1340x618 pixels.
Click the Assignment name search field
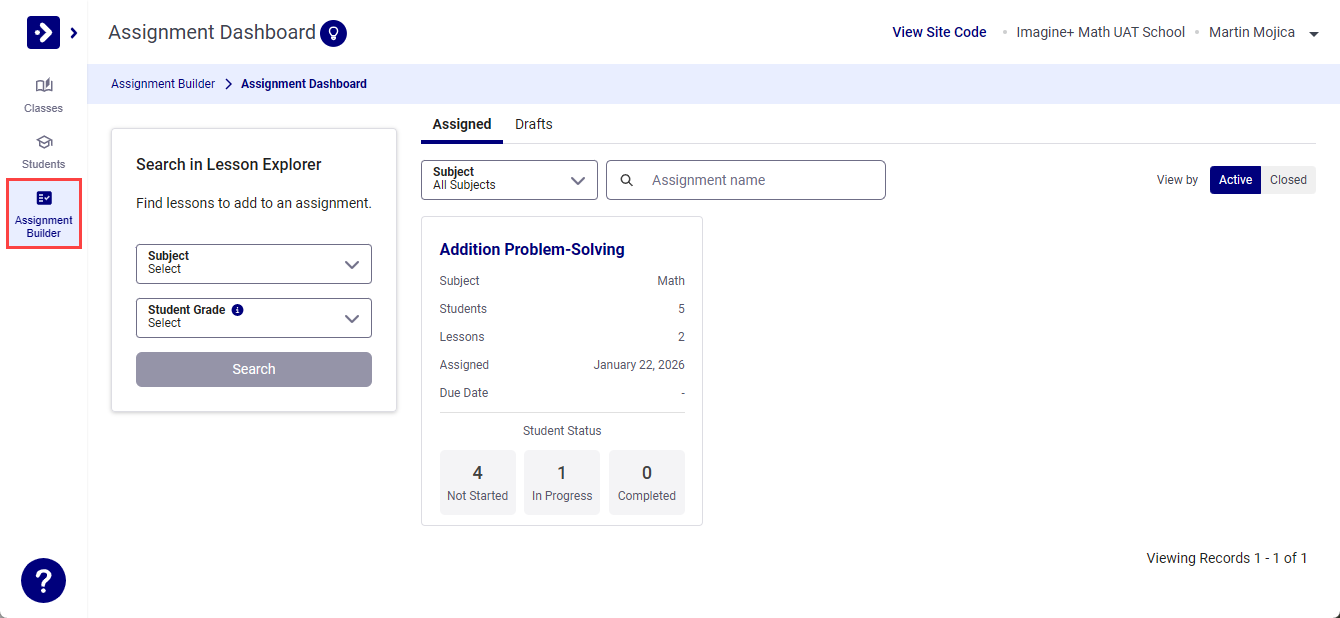746,180
